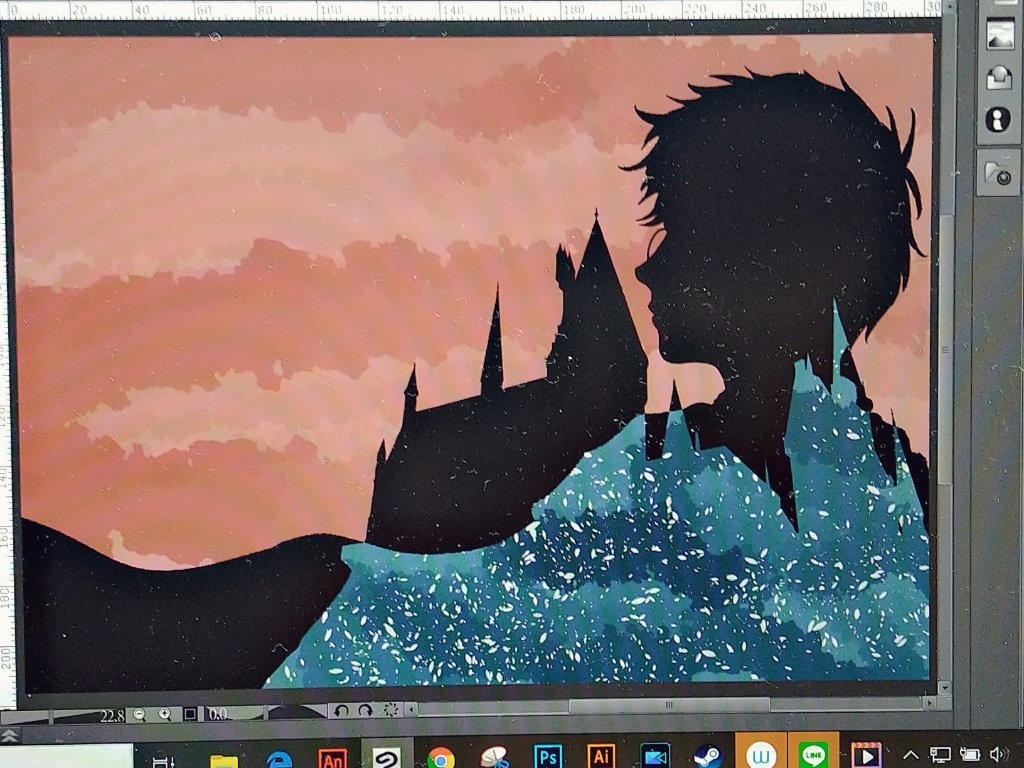Image resolution: width=1024 pixels, height=768 pixels.
Task: Click the Windows taskbar search box
Action: point(65,757)
